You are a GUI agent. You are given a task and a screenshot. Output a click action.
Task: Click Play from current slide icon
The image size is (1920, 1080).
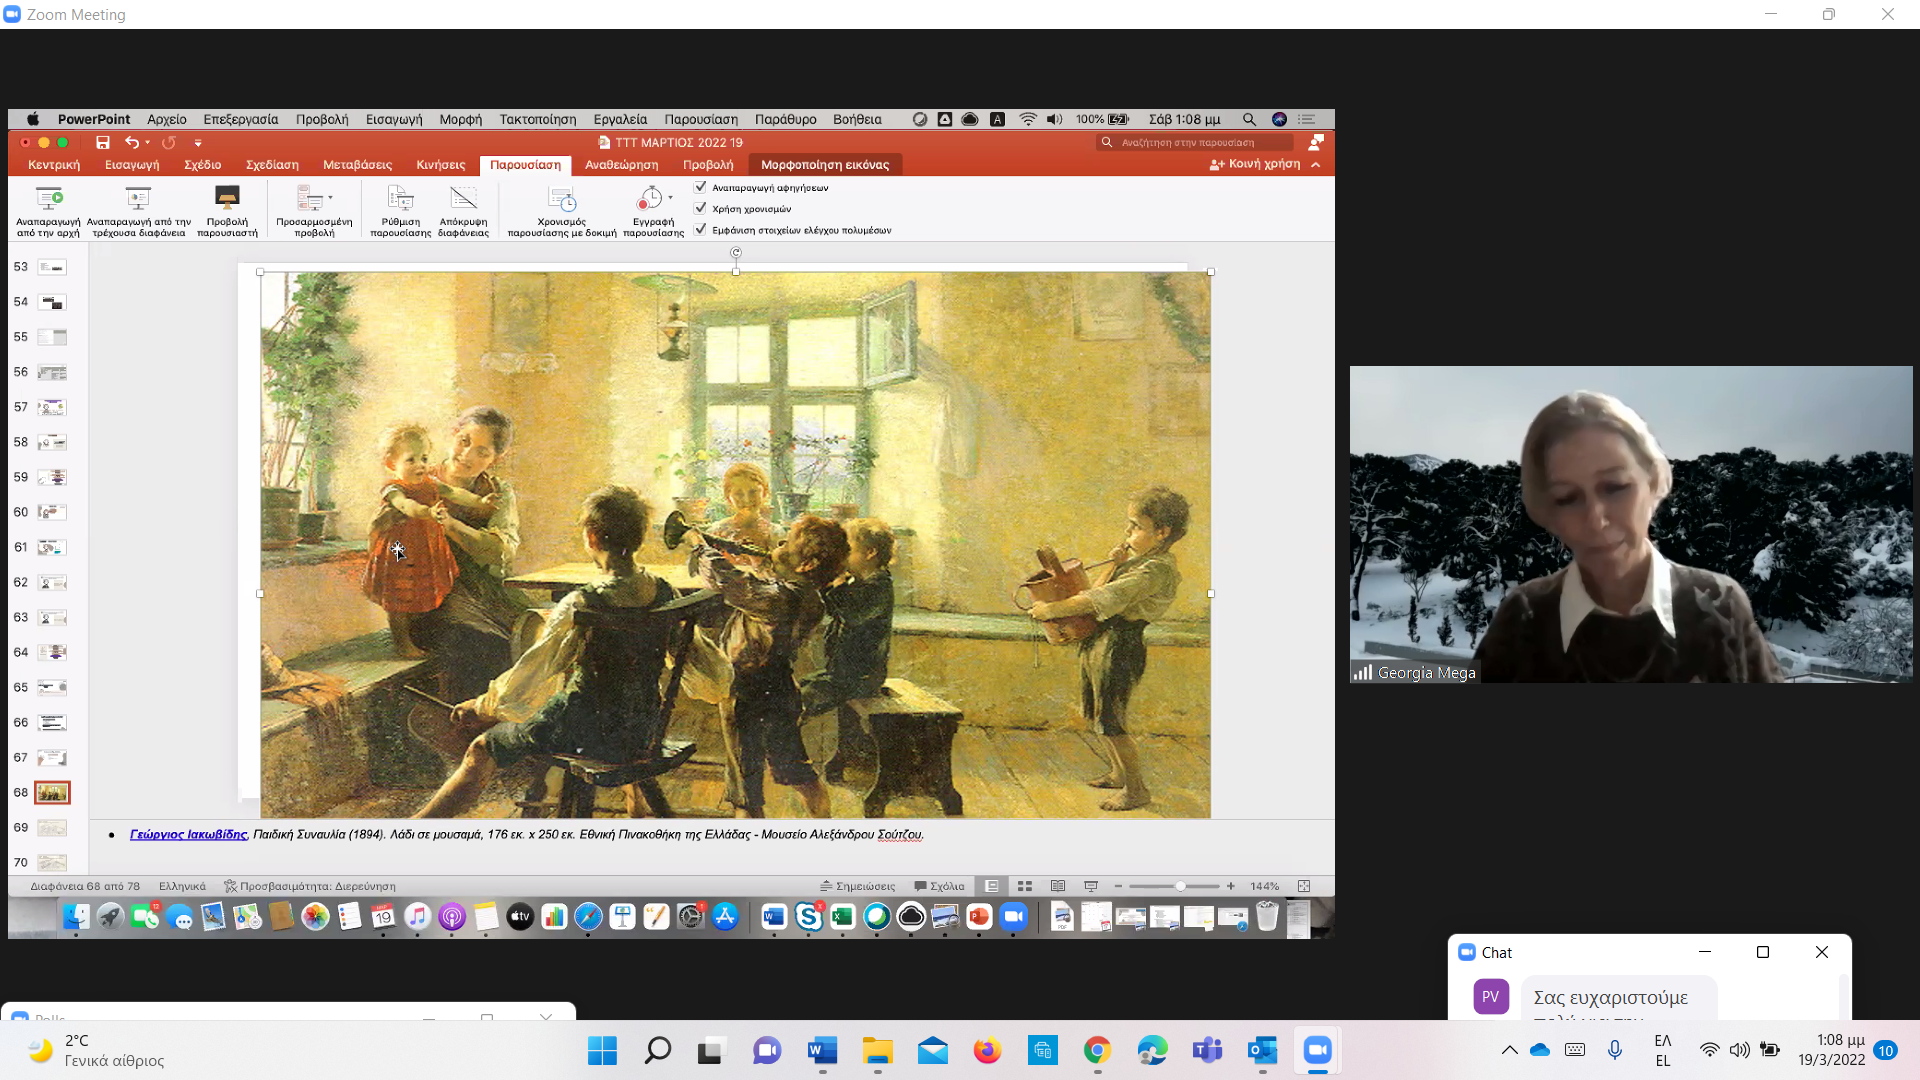pos(138,198)
